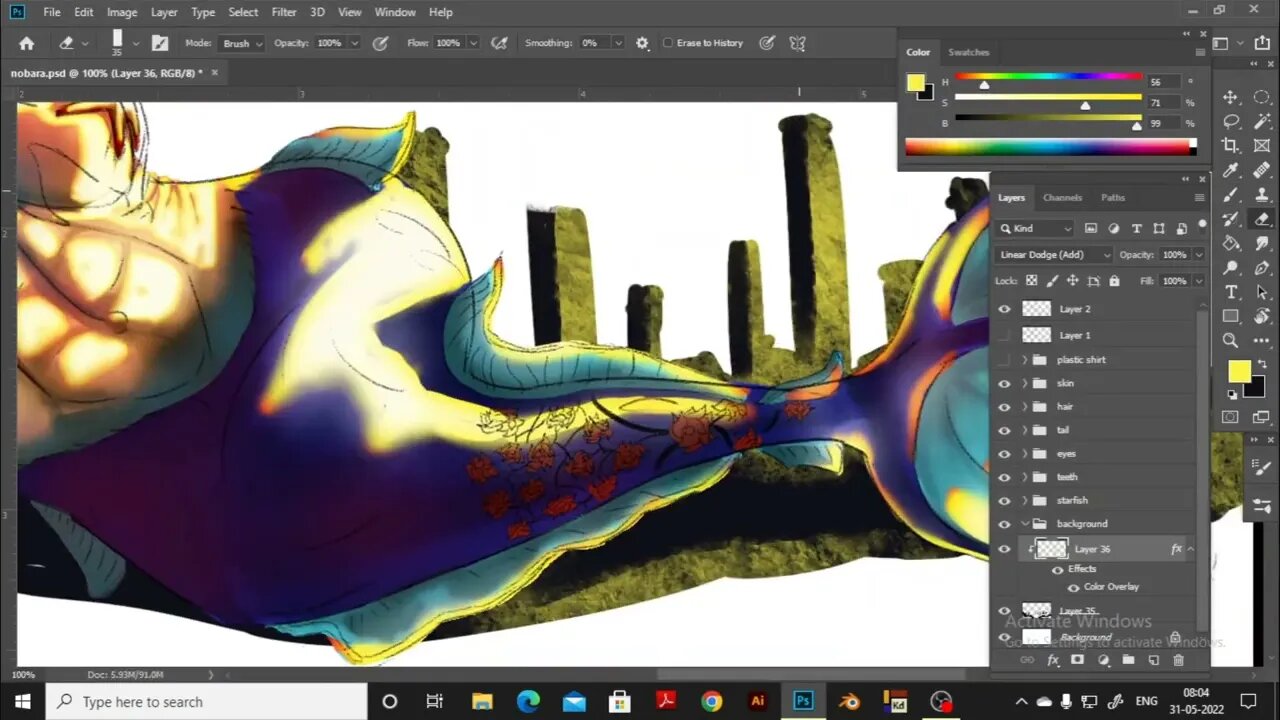1280x720 pixels.
Task: Click Add layer mask icon
Action: (x=1077, y=660)
